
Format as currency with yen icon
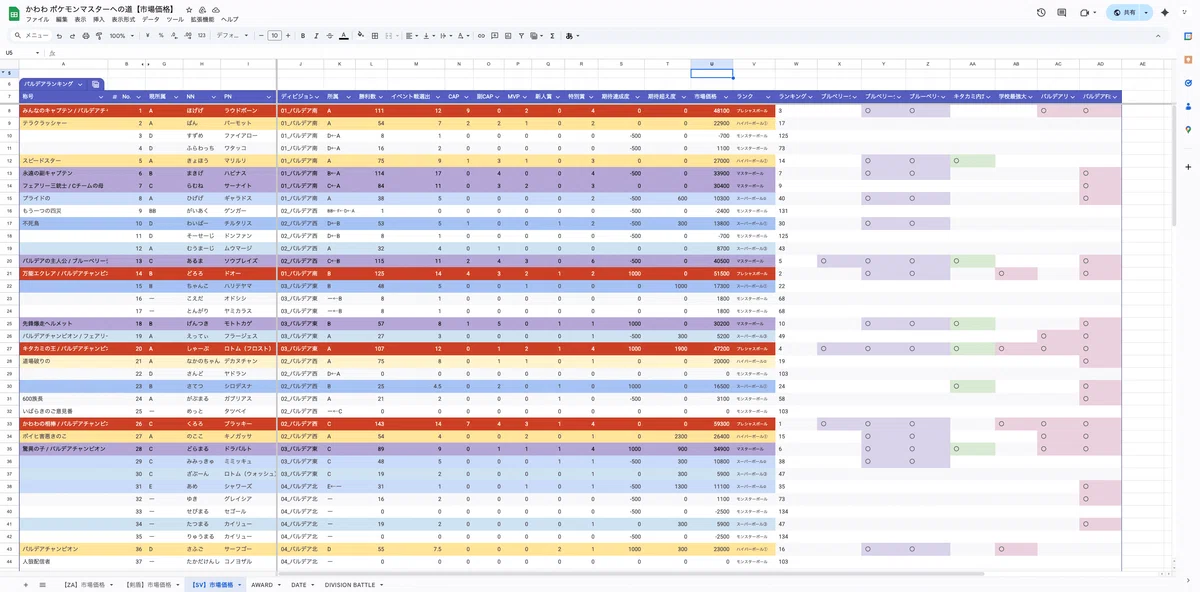[148, 35]
